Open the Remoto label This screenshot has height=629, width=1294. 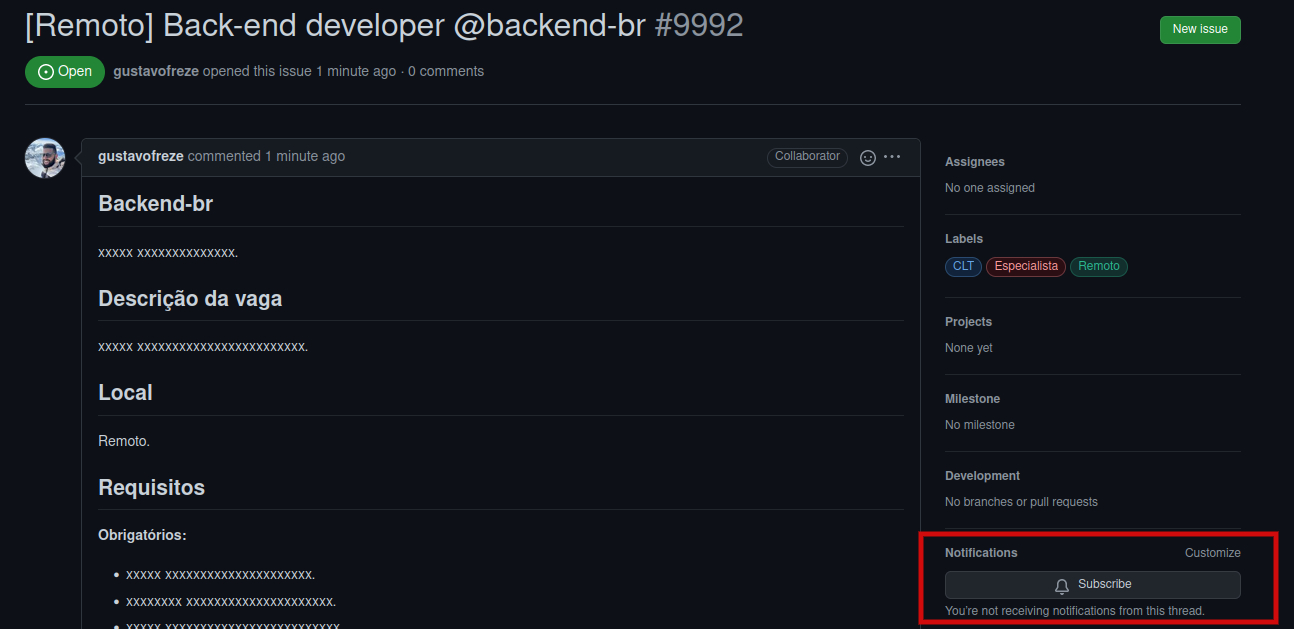click(1099, 267)
